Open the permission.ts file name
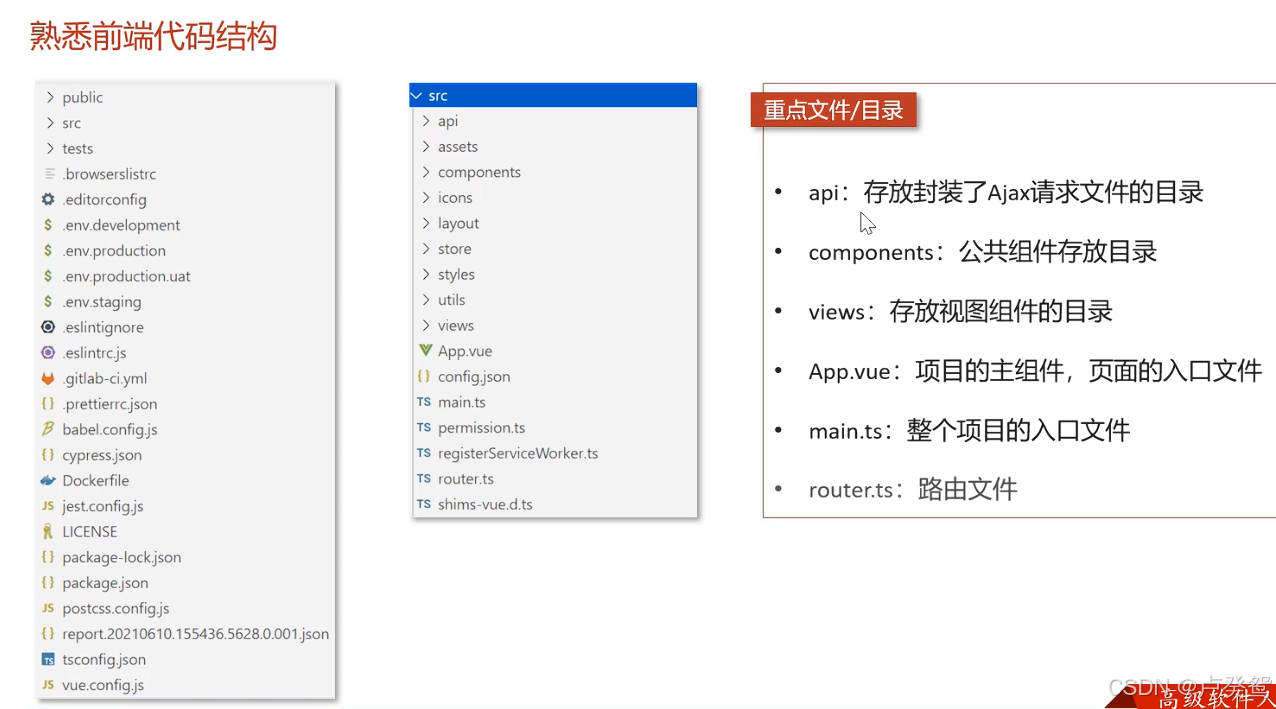 [x=482, y=428]
